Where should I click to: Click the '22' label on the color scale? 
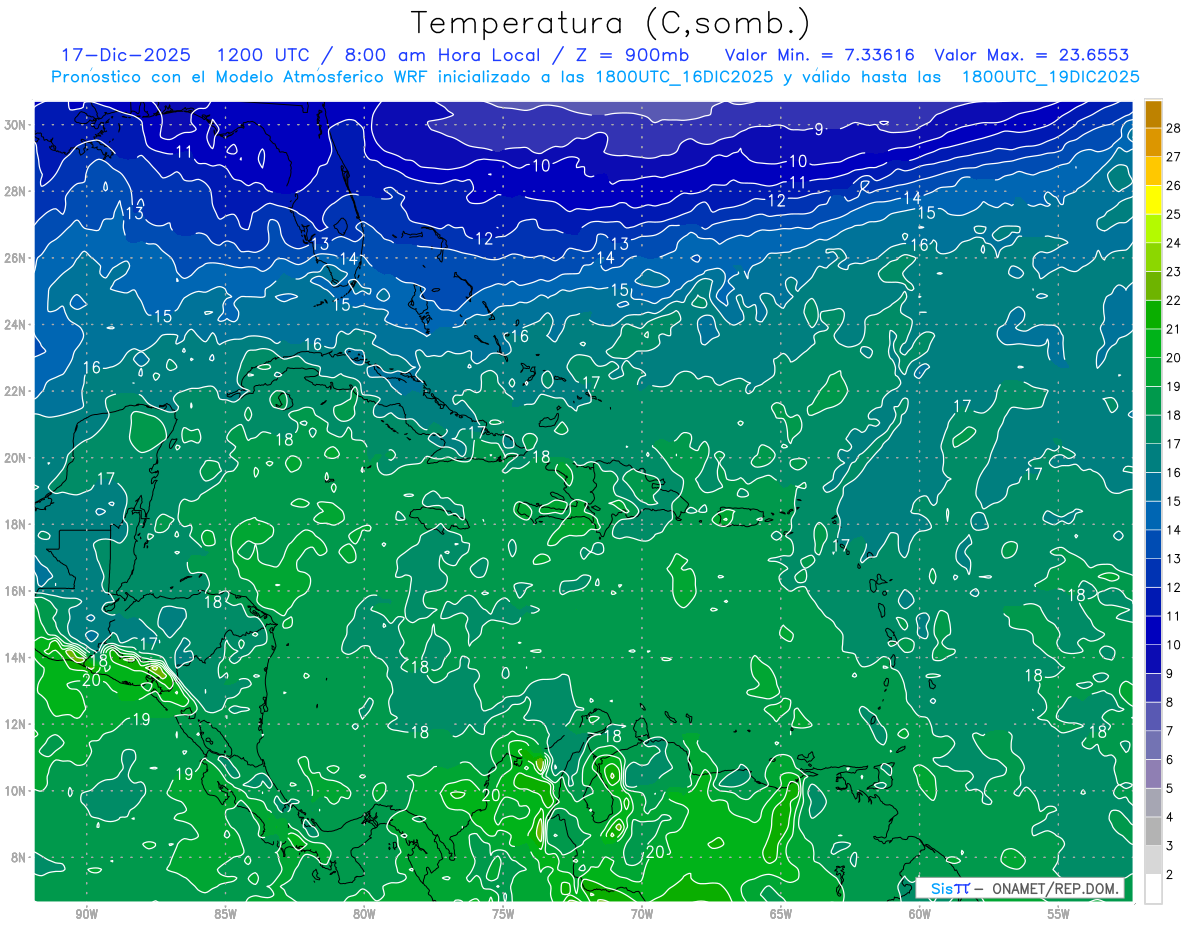coord(1174,300)
